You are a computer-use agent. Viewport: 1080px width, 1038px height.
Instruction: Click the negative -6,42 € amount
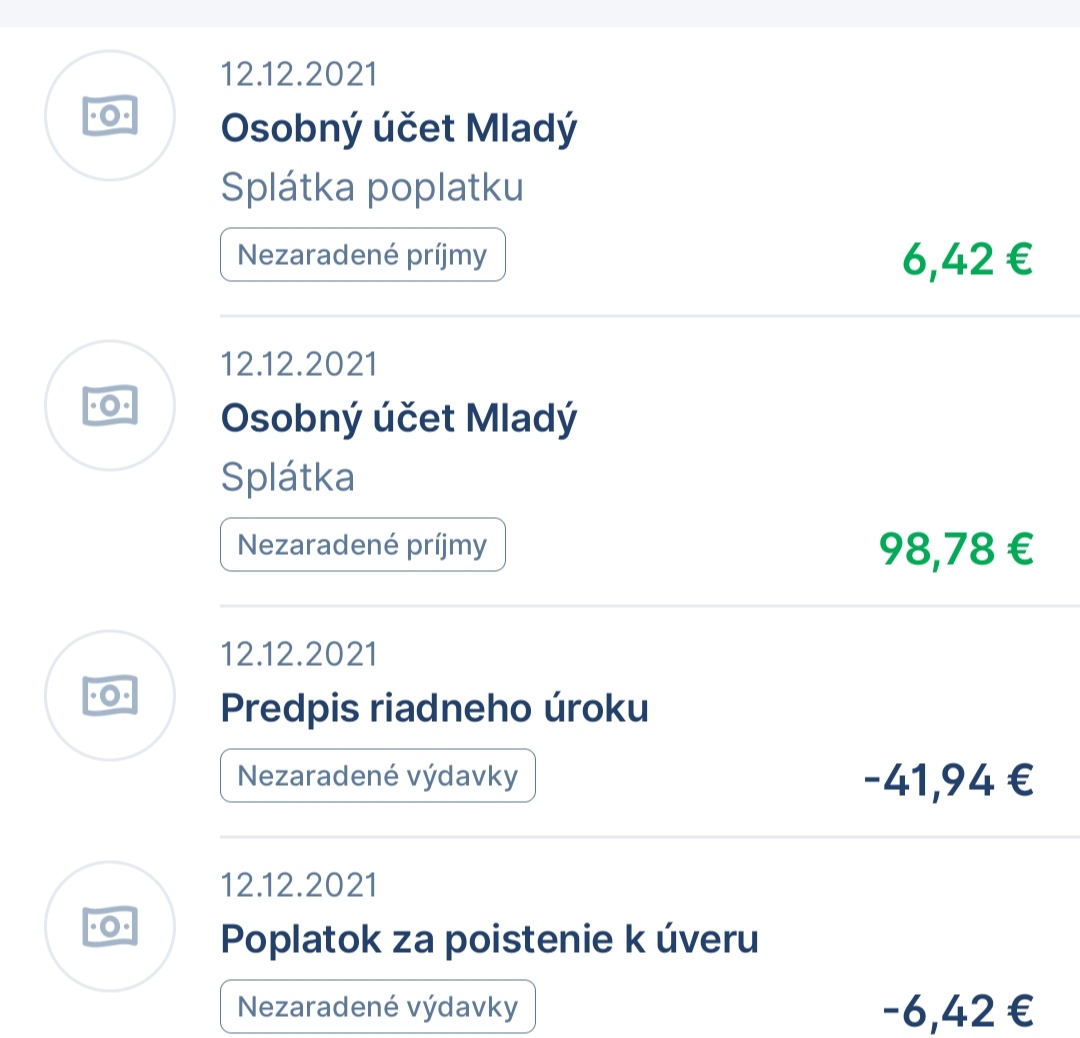(x=957, y=1010)
